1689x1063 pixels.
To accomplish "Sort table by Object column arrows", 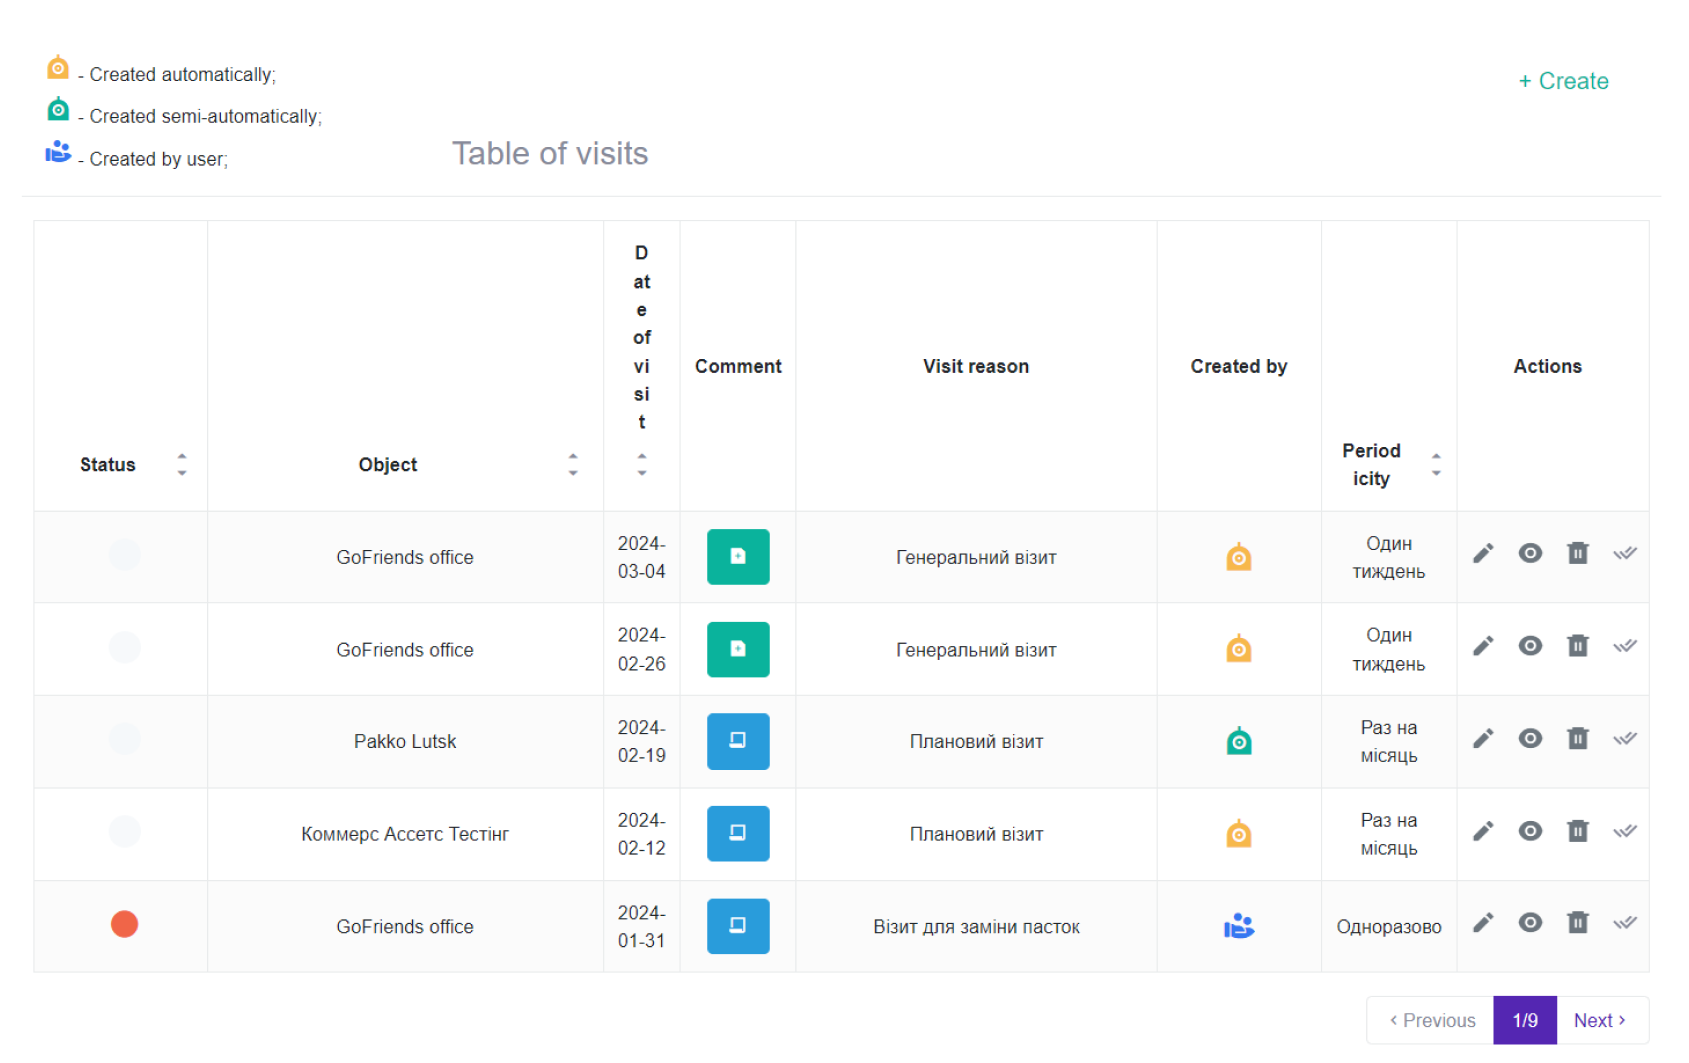I will tap(573, 464).
